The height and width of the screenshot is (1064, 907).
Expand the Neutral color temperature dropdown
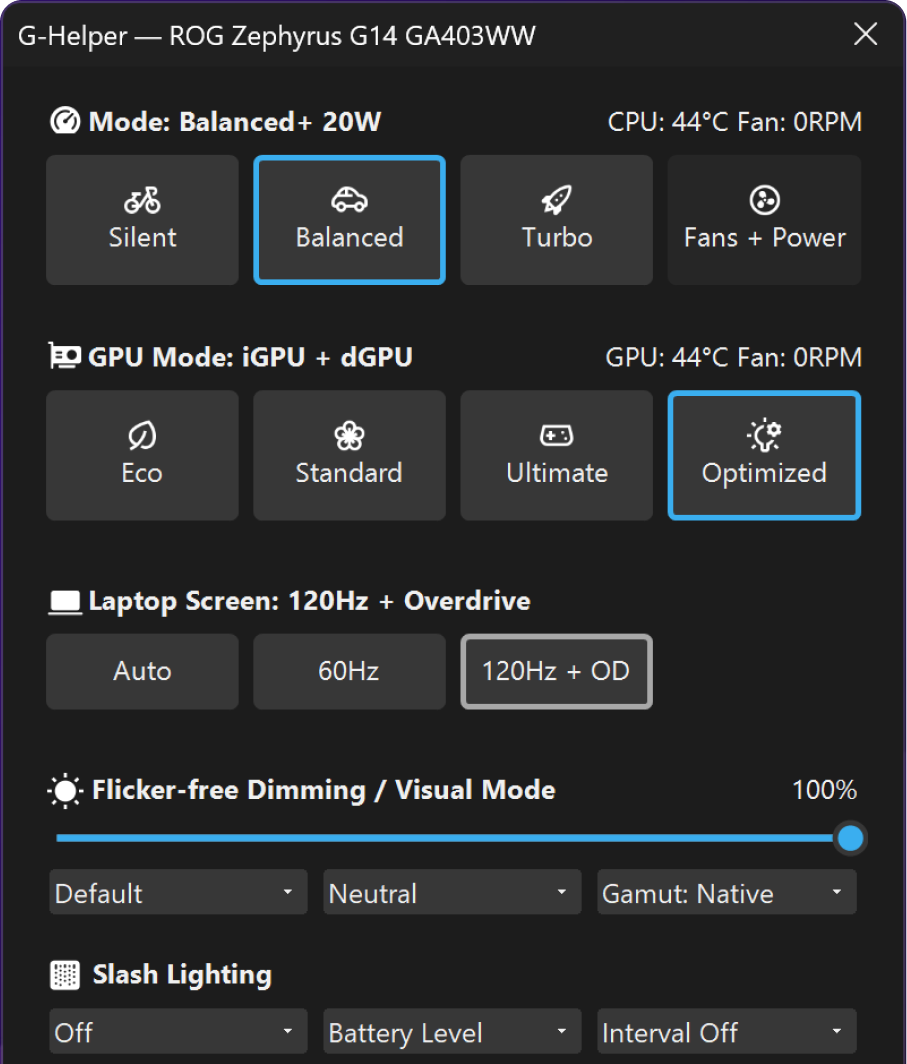(452, 892)
